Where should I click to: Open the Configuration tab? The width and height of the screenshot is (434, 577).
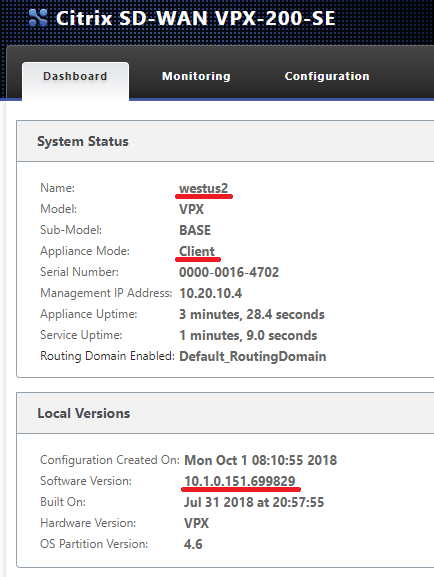(327, 76)
